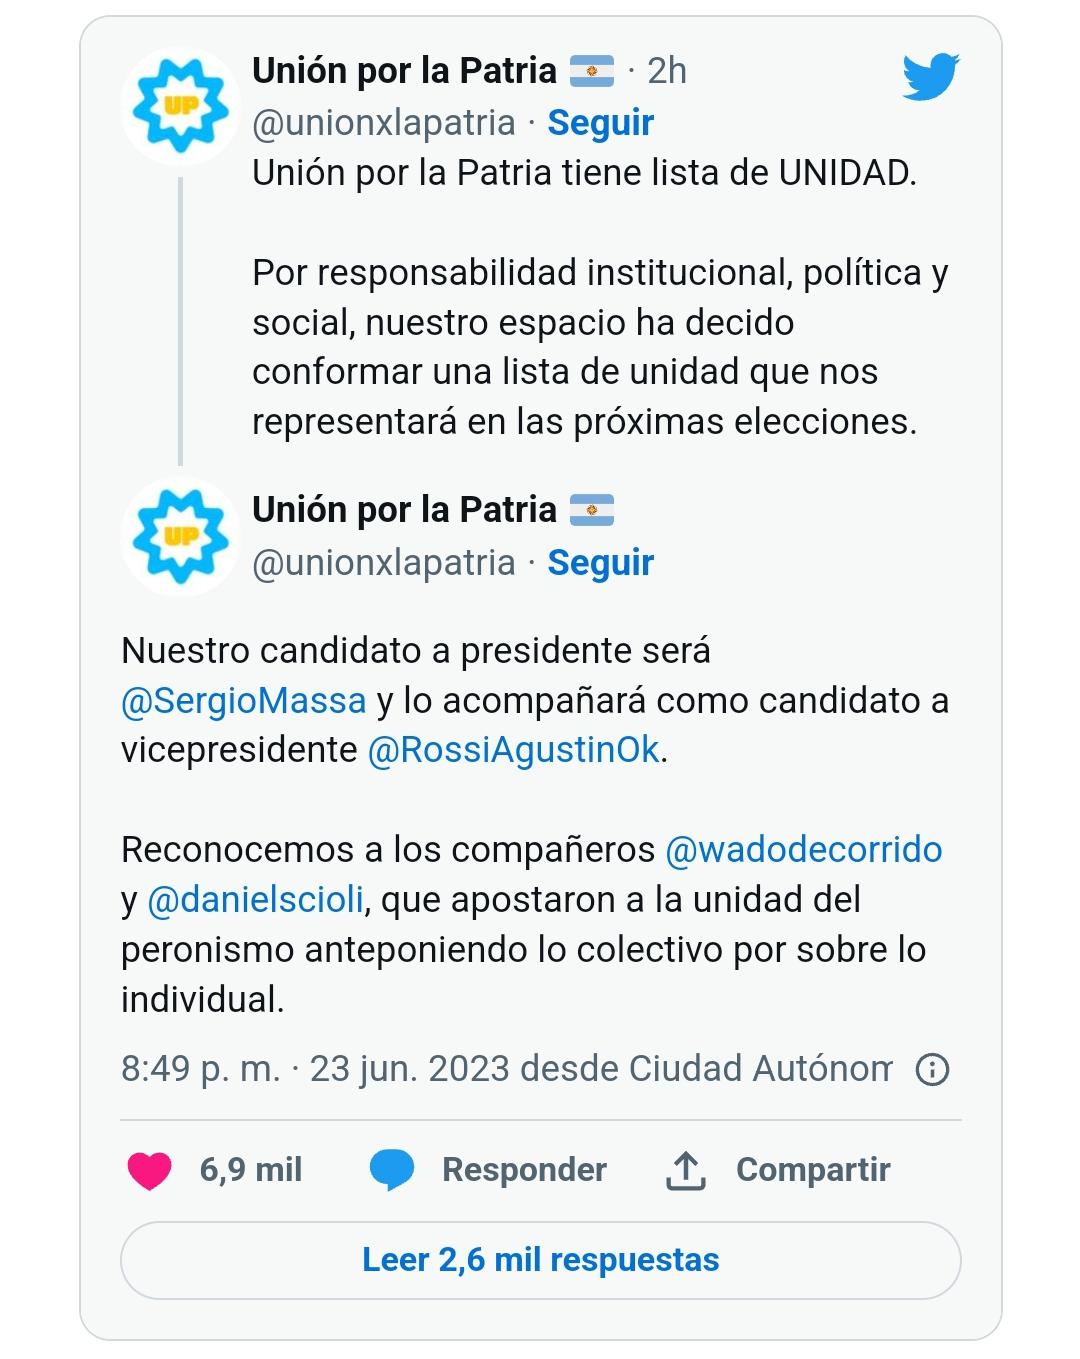The image size is (1080, 1359).
Task: Click the top Unión por la Patria avatar
Action: pos(181,105)
